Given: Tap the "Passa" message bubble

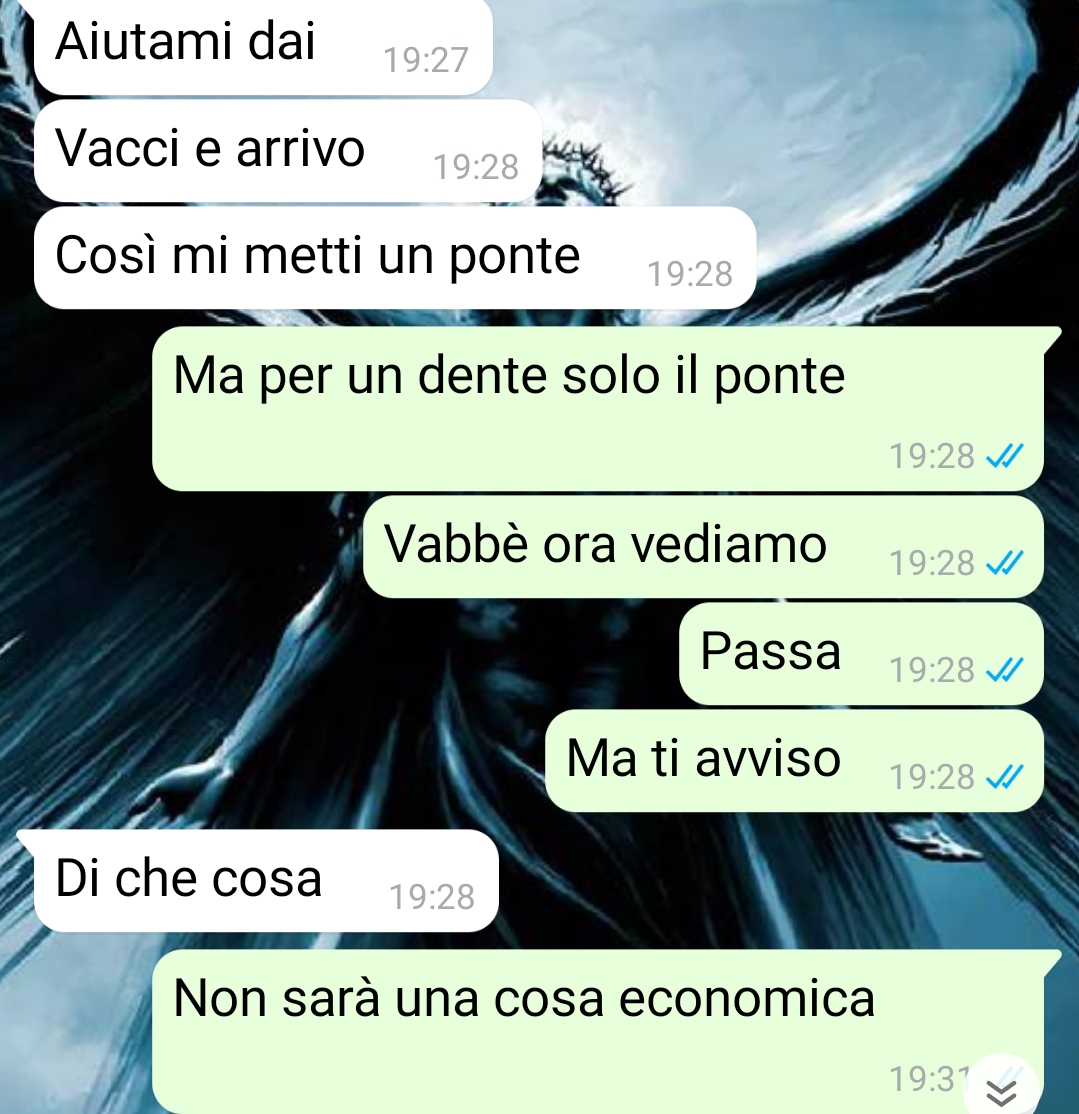Looking at the screenshot, I should click(x=861, y=654).
